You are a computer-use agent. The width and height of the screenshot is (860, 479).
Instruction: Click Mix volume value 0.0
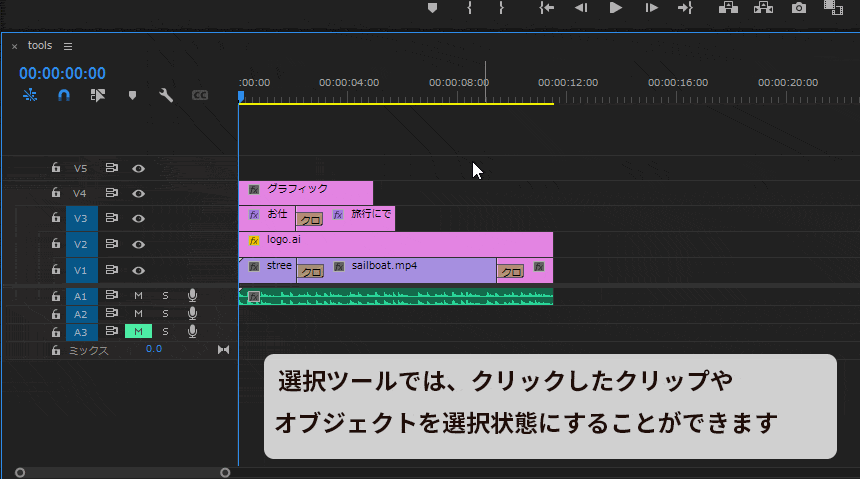pos(154,349)
